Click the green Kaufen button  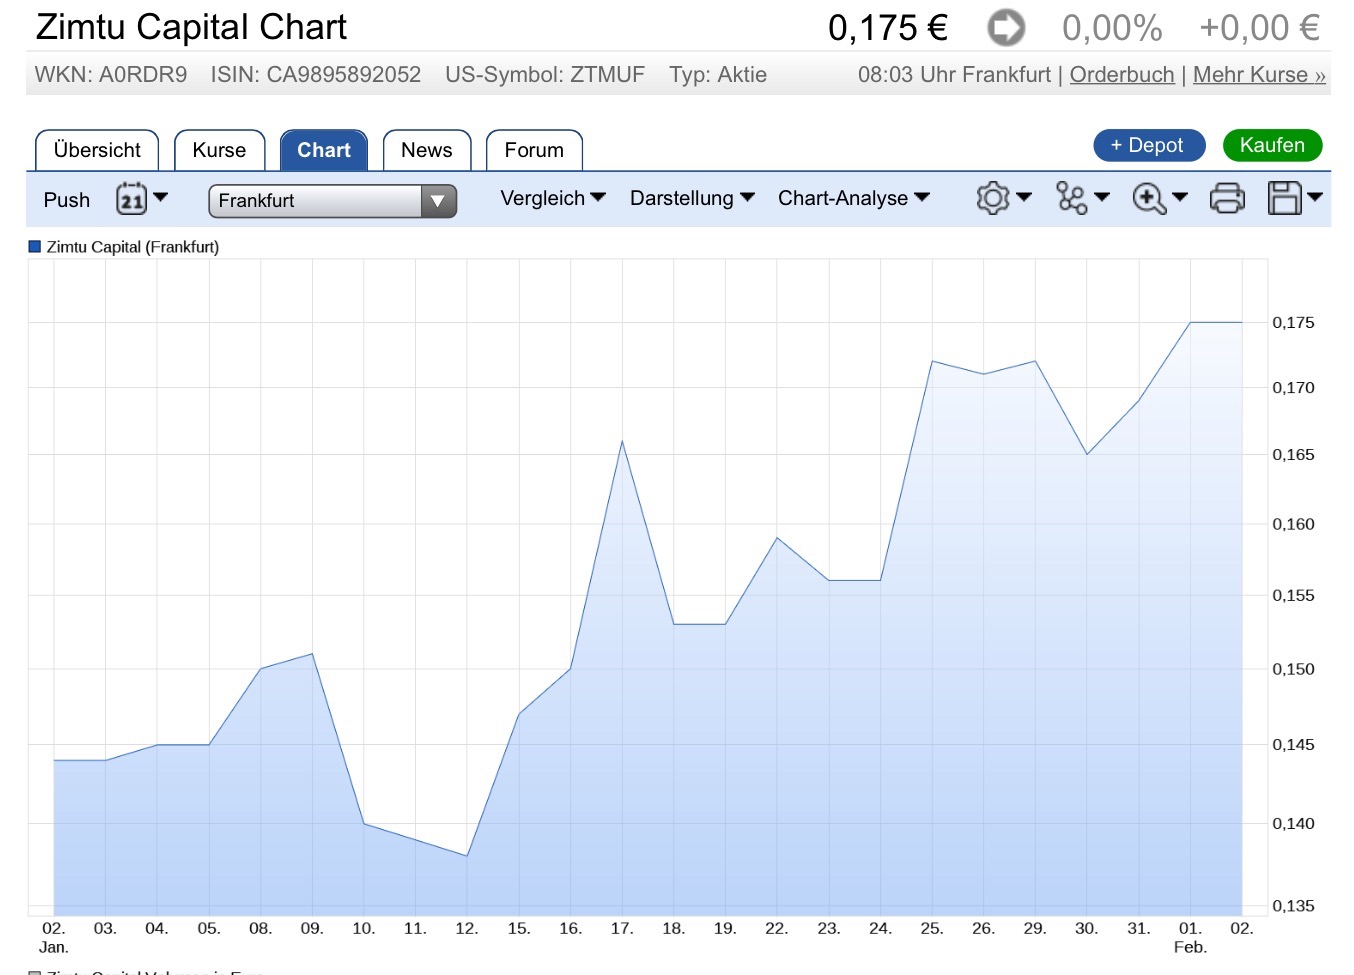tap(1272, 145)
